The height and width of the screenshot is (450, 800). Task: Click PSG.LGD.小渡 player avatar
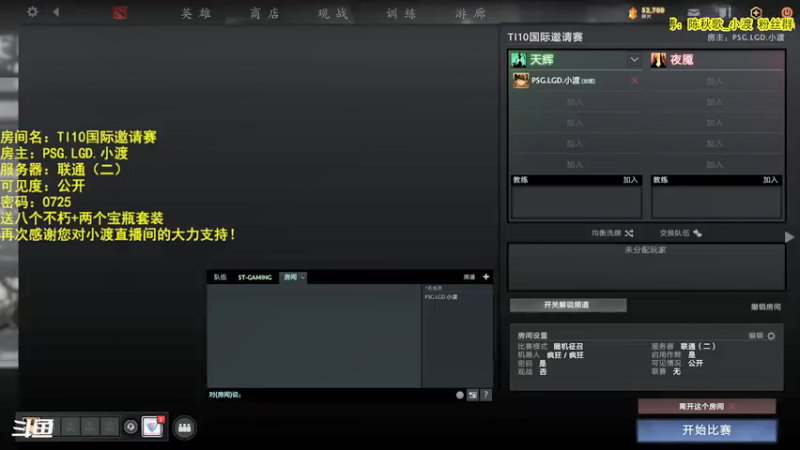520,81
